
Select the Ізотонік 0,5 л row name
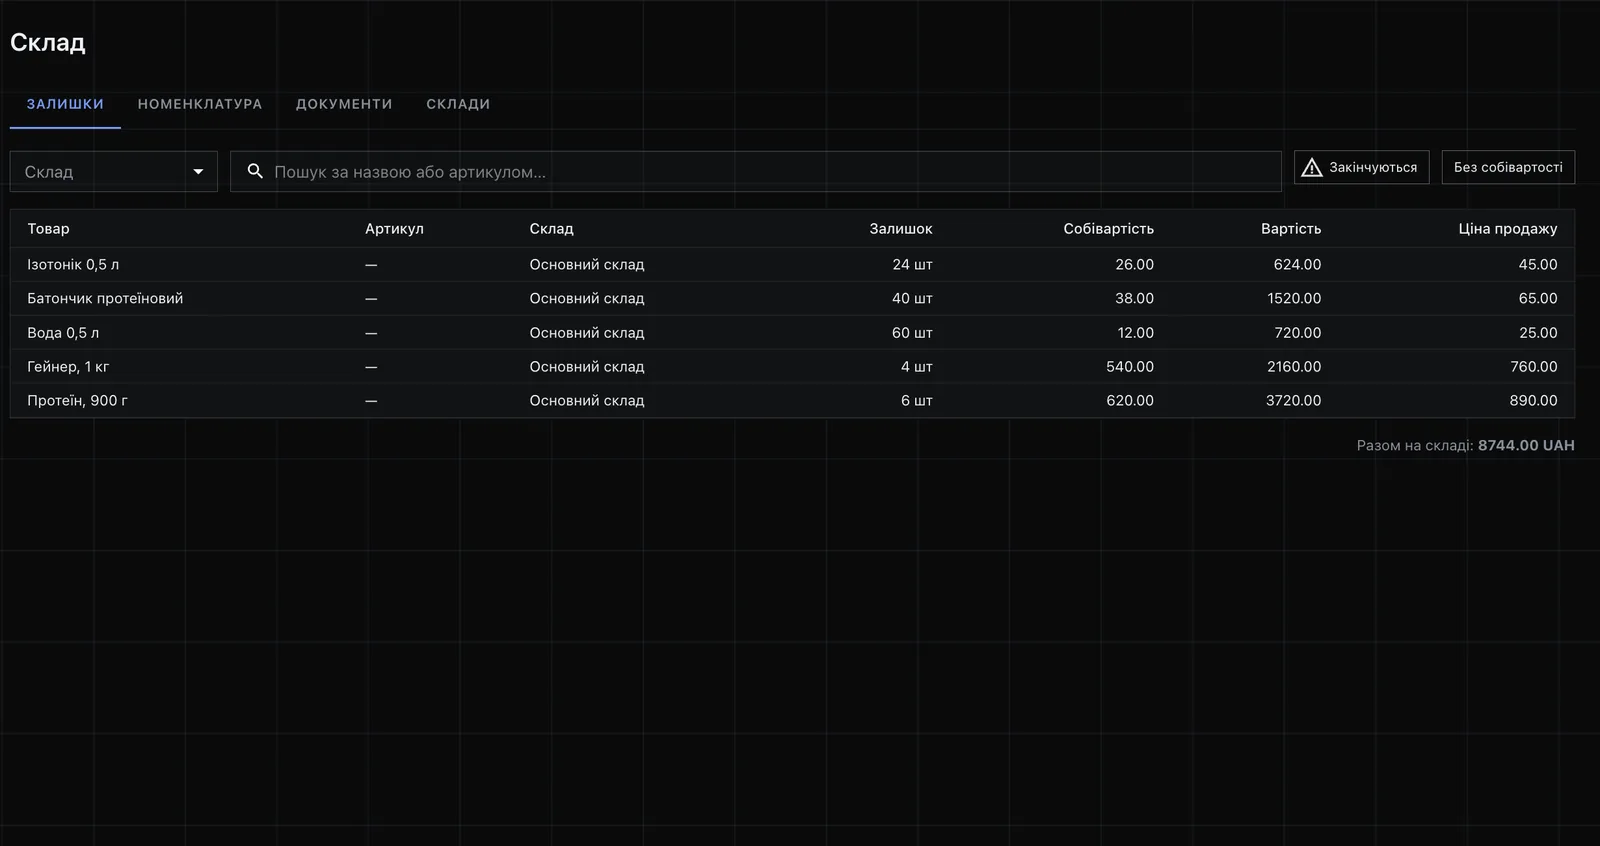[73, 265]
